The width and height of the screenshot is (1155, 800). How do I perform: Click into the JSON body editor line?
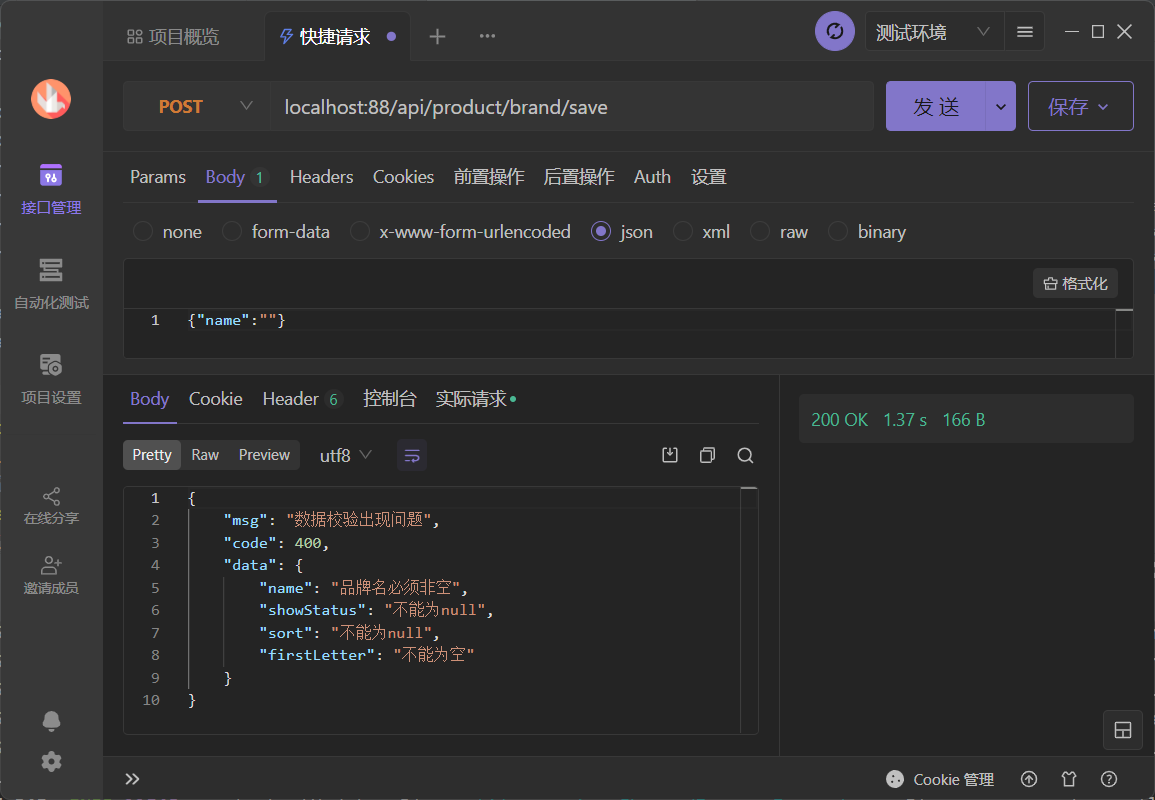point(236,320)
